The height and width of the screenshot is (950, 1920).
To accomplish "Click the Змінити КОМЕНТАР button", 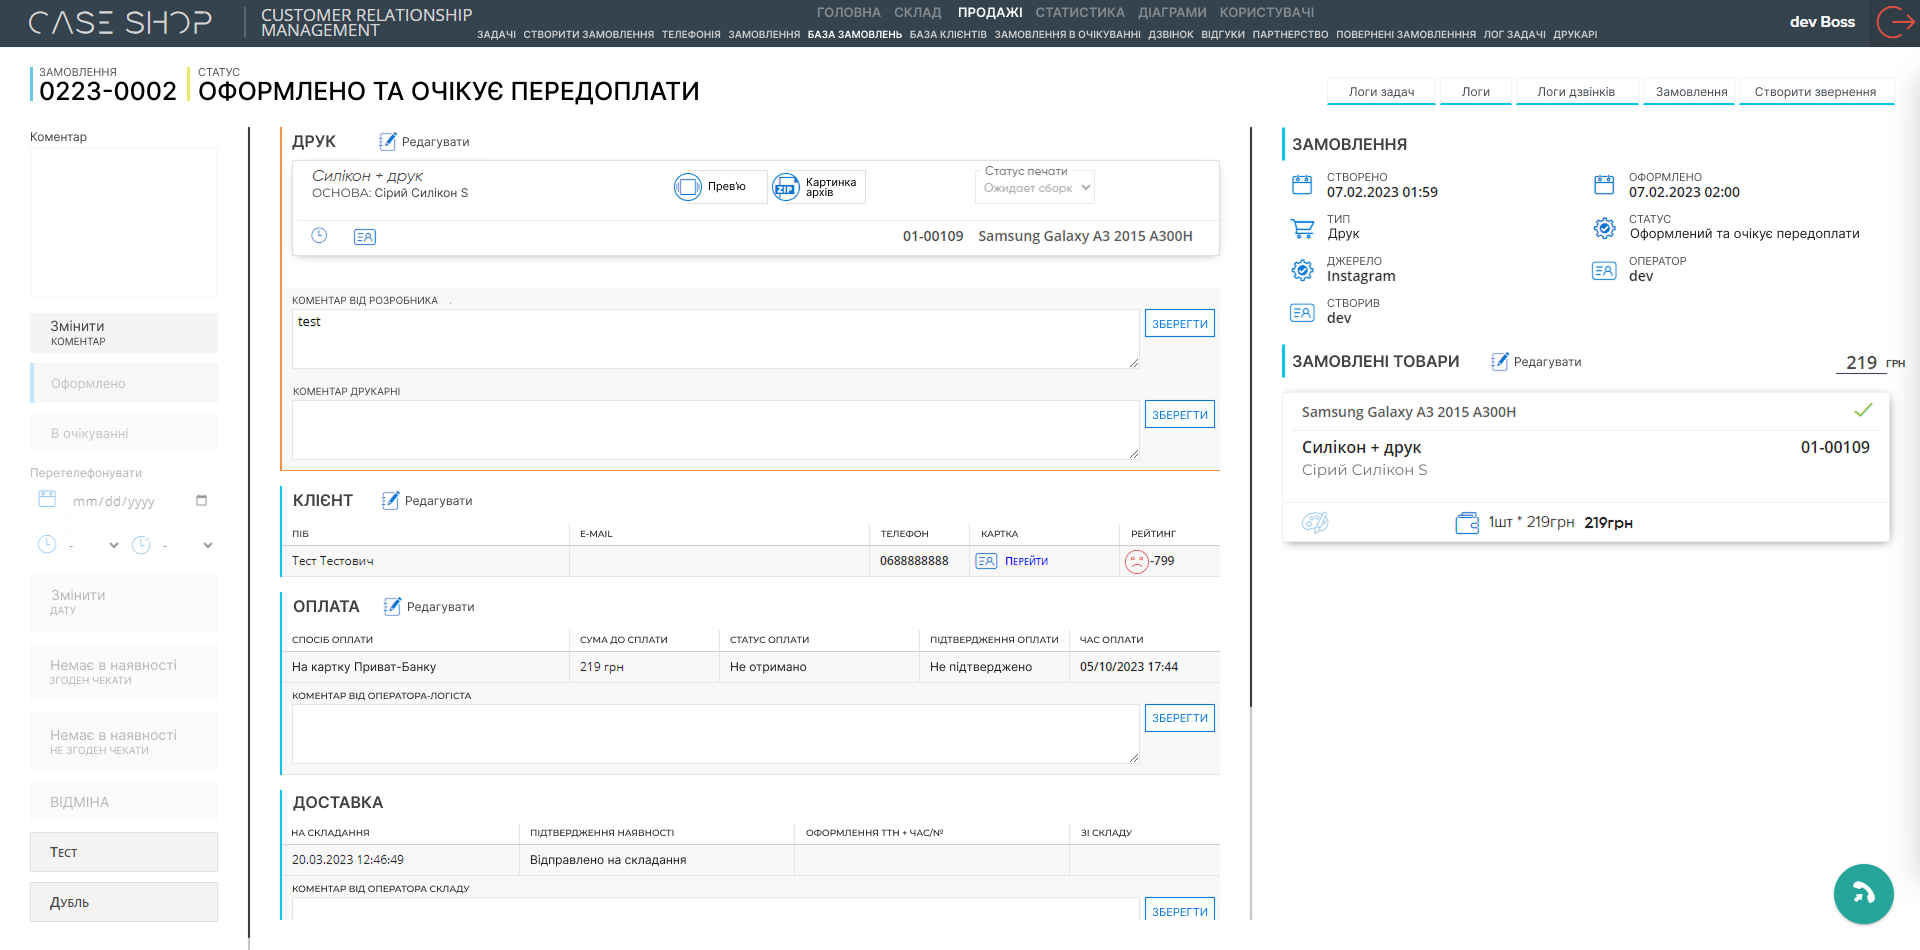I will point(124,333).
